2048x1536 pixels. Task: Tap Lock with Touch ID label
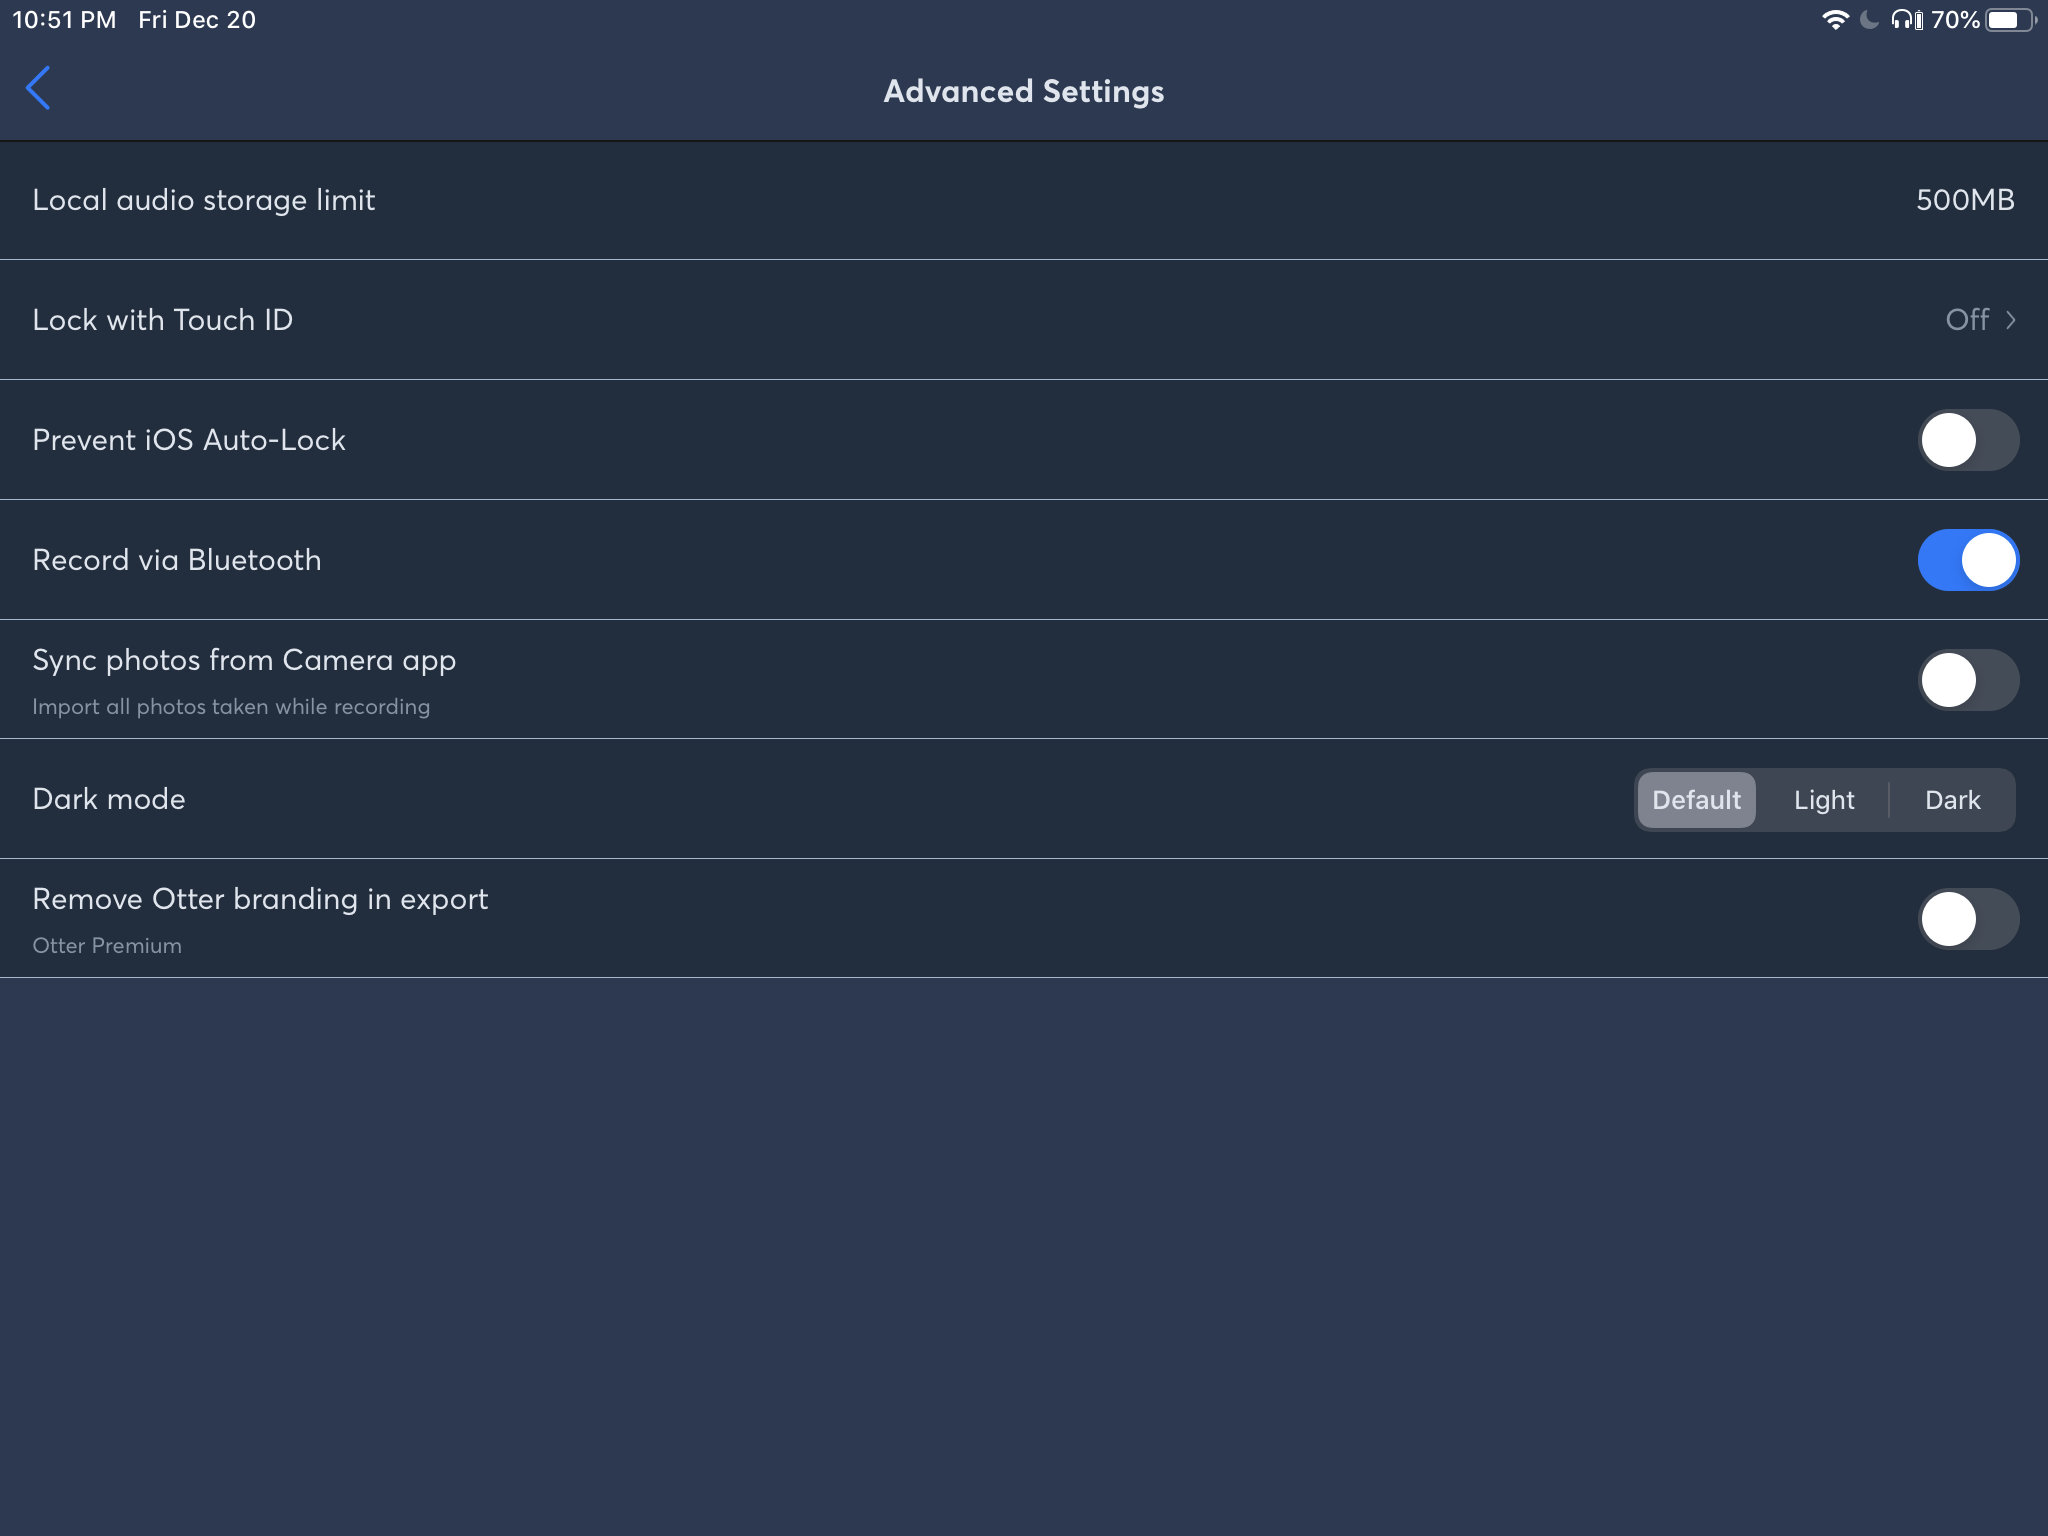click(x=163, y=320)
